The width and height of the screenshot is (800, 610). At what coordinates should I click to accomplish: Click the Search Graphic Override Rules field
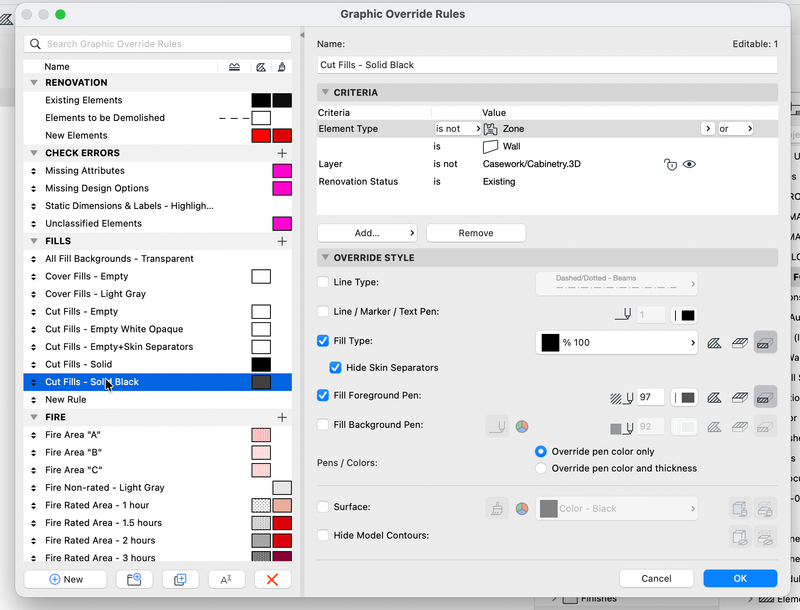click(x=158, y=44)
